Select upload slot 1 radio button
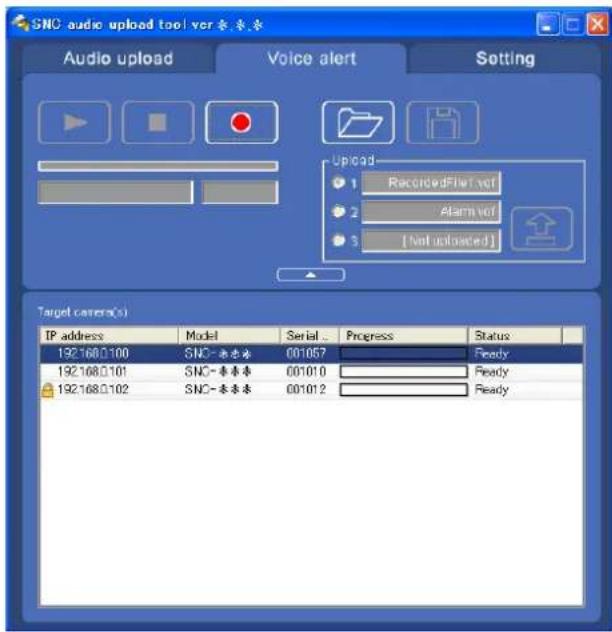Viewport: 612px width, 632px height. 338,183
